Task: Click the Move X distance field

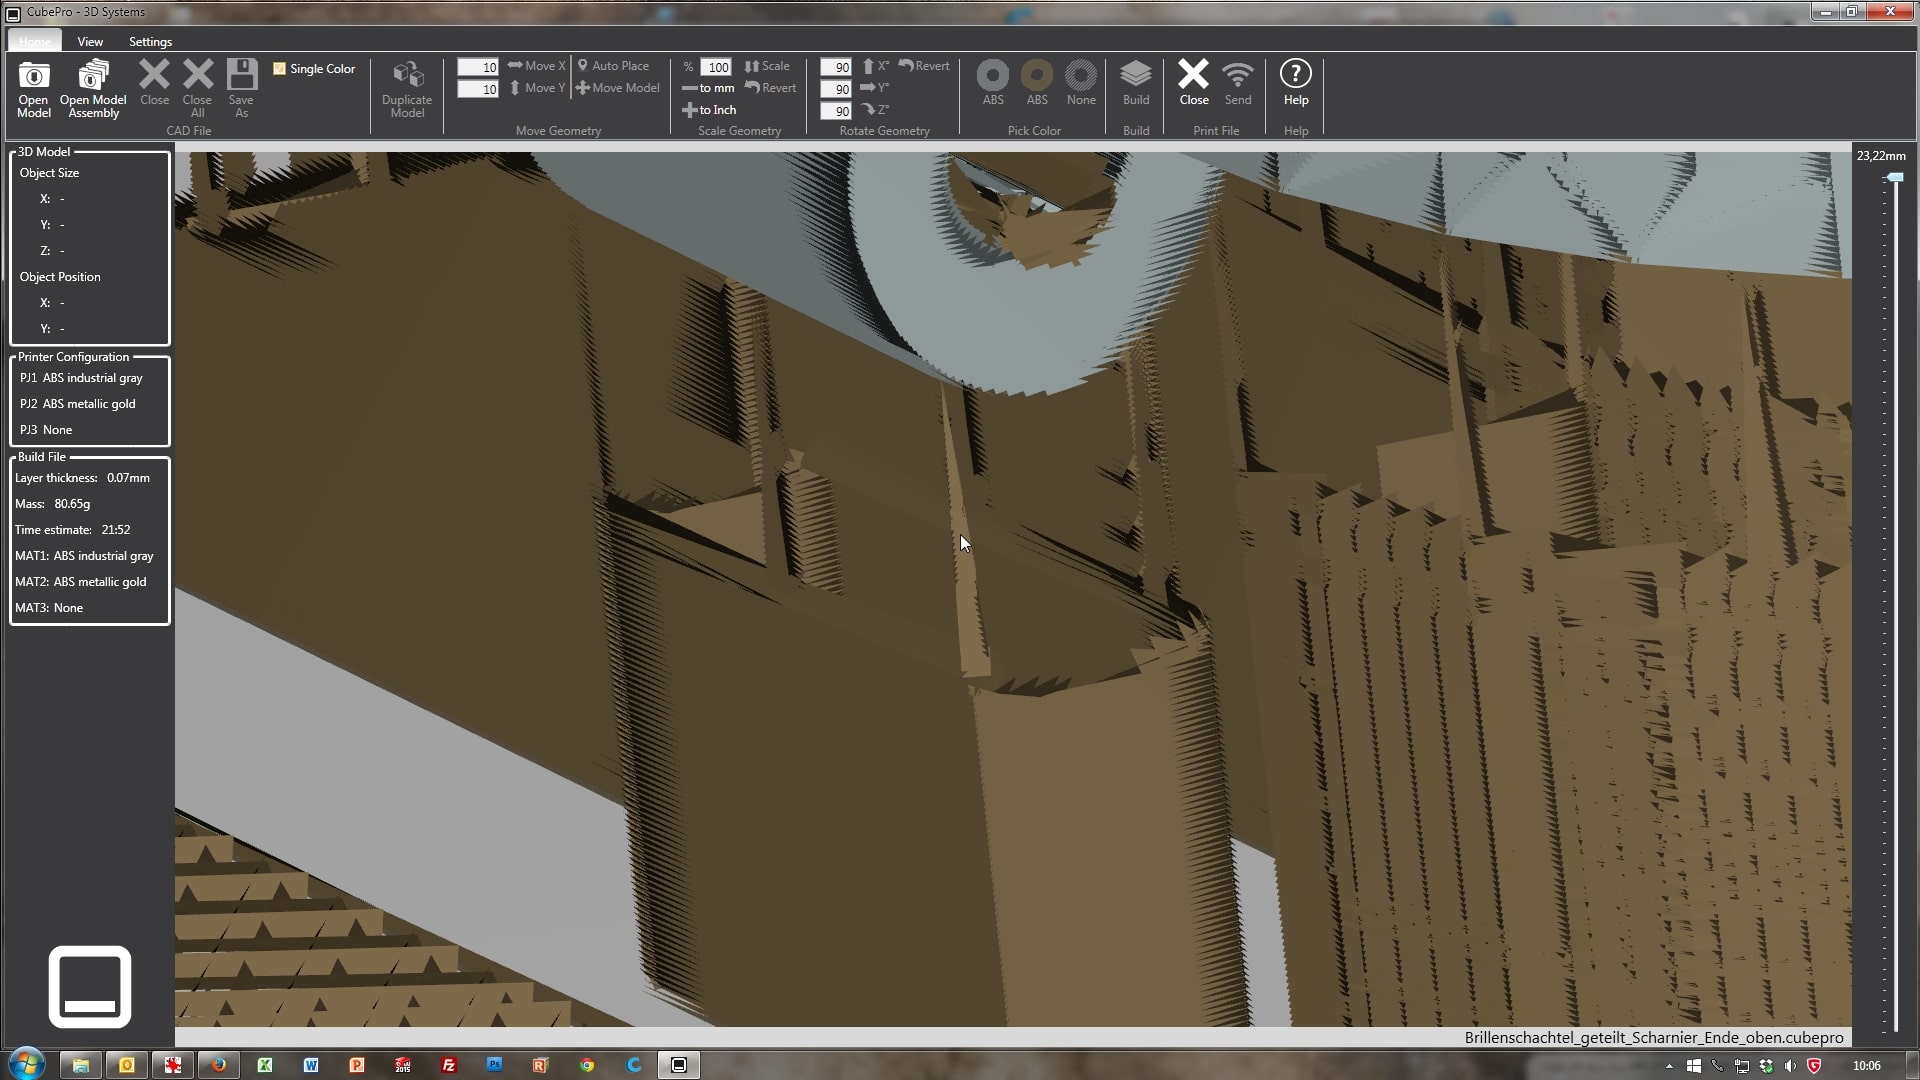Action: coord(478,67)
